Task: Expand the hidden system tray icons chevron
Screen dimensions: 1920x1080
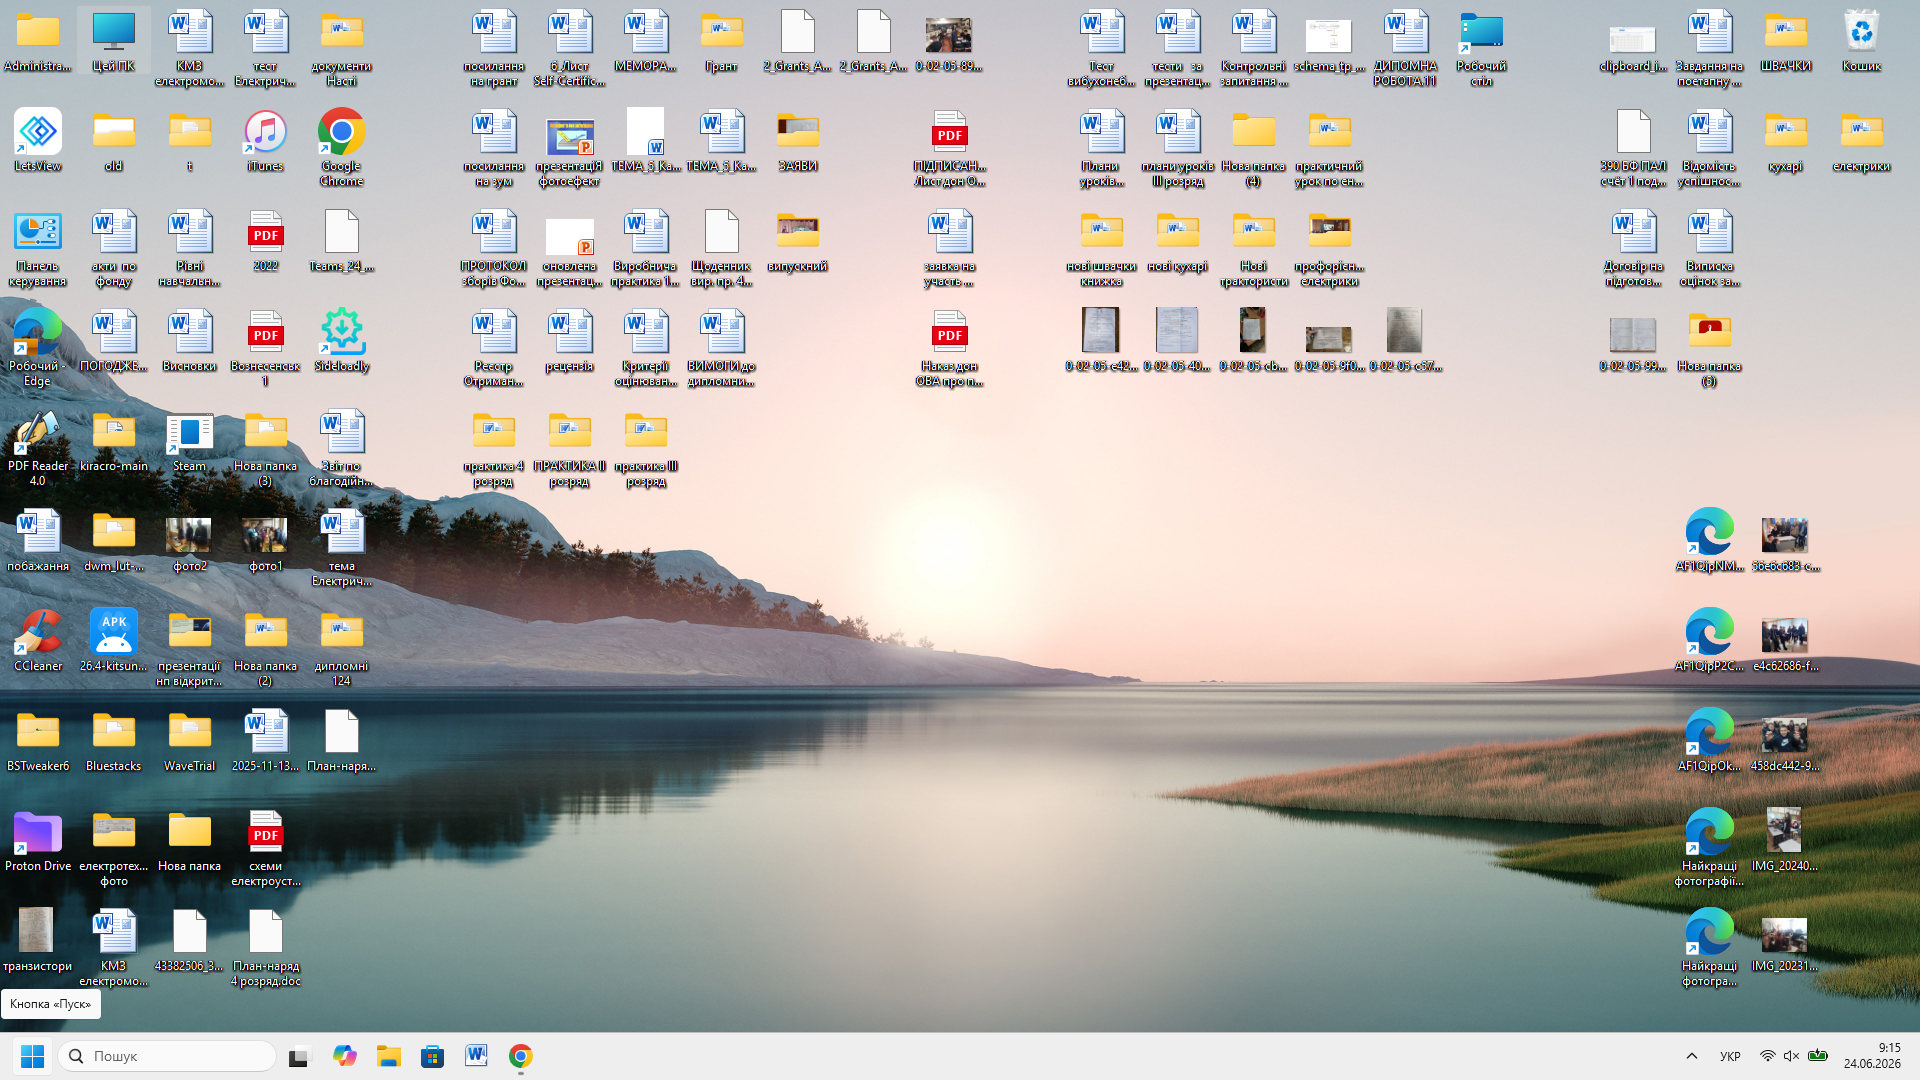Action: [x=1692, y=1056]
